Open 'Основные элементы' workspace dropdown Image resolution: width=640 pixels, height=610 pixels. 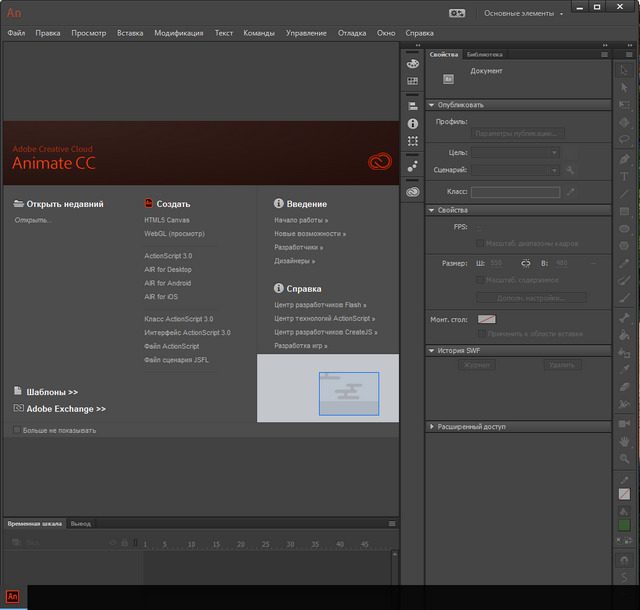(x=523, y=13)
